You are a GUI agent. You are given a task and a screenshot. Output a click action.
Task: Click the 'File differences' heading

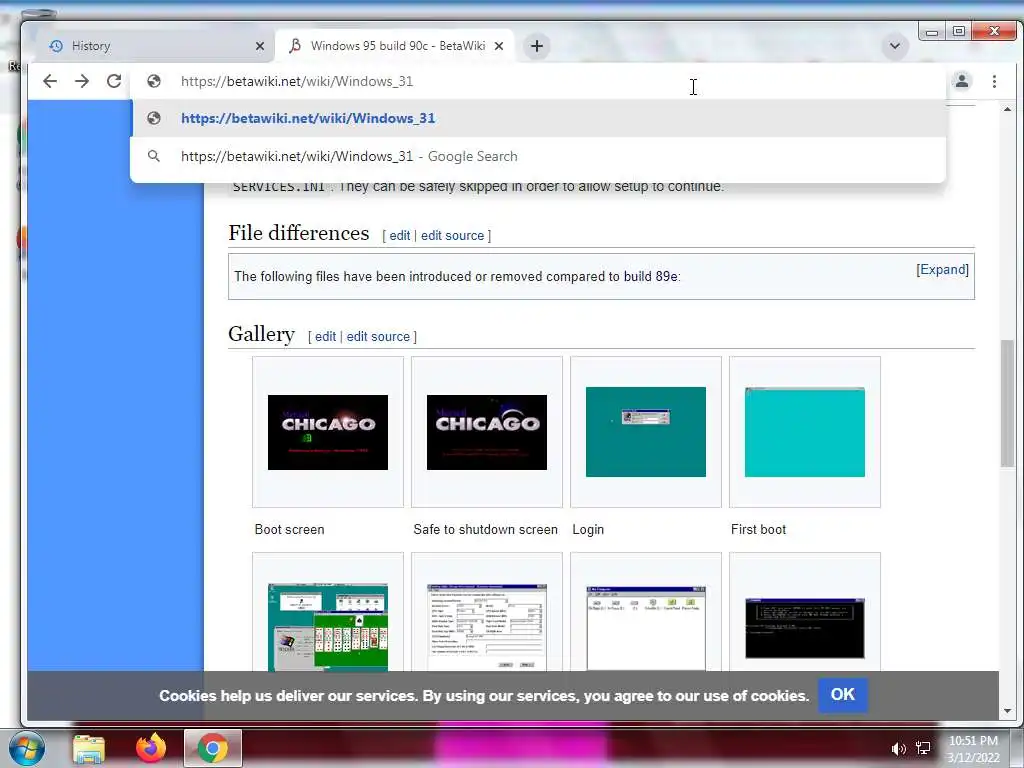[298, 233]
